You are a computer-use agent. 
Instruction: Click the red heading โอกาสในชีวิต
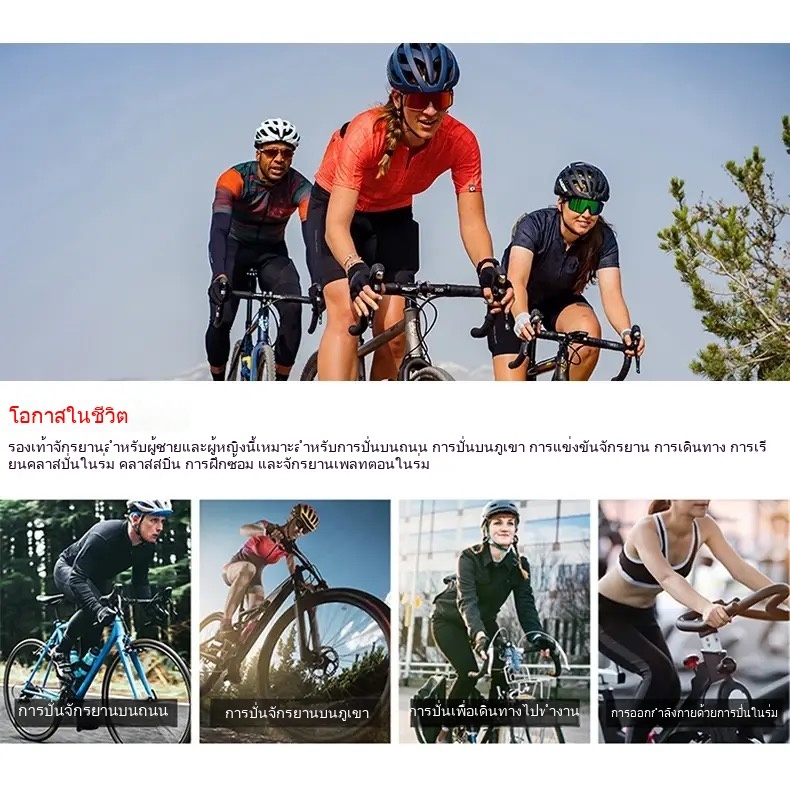tap(69, 416)
